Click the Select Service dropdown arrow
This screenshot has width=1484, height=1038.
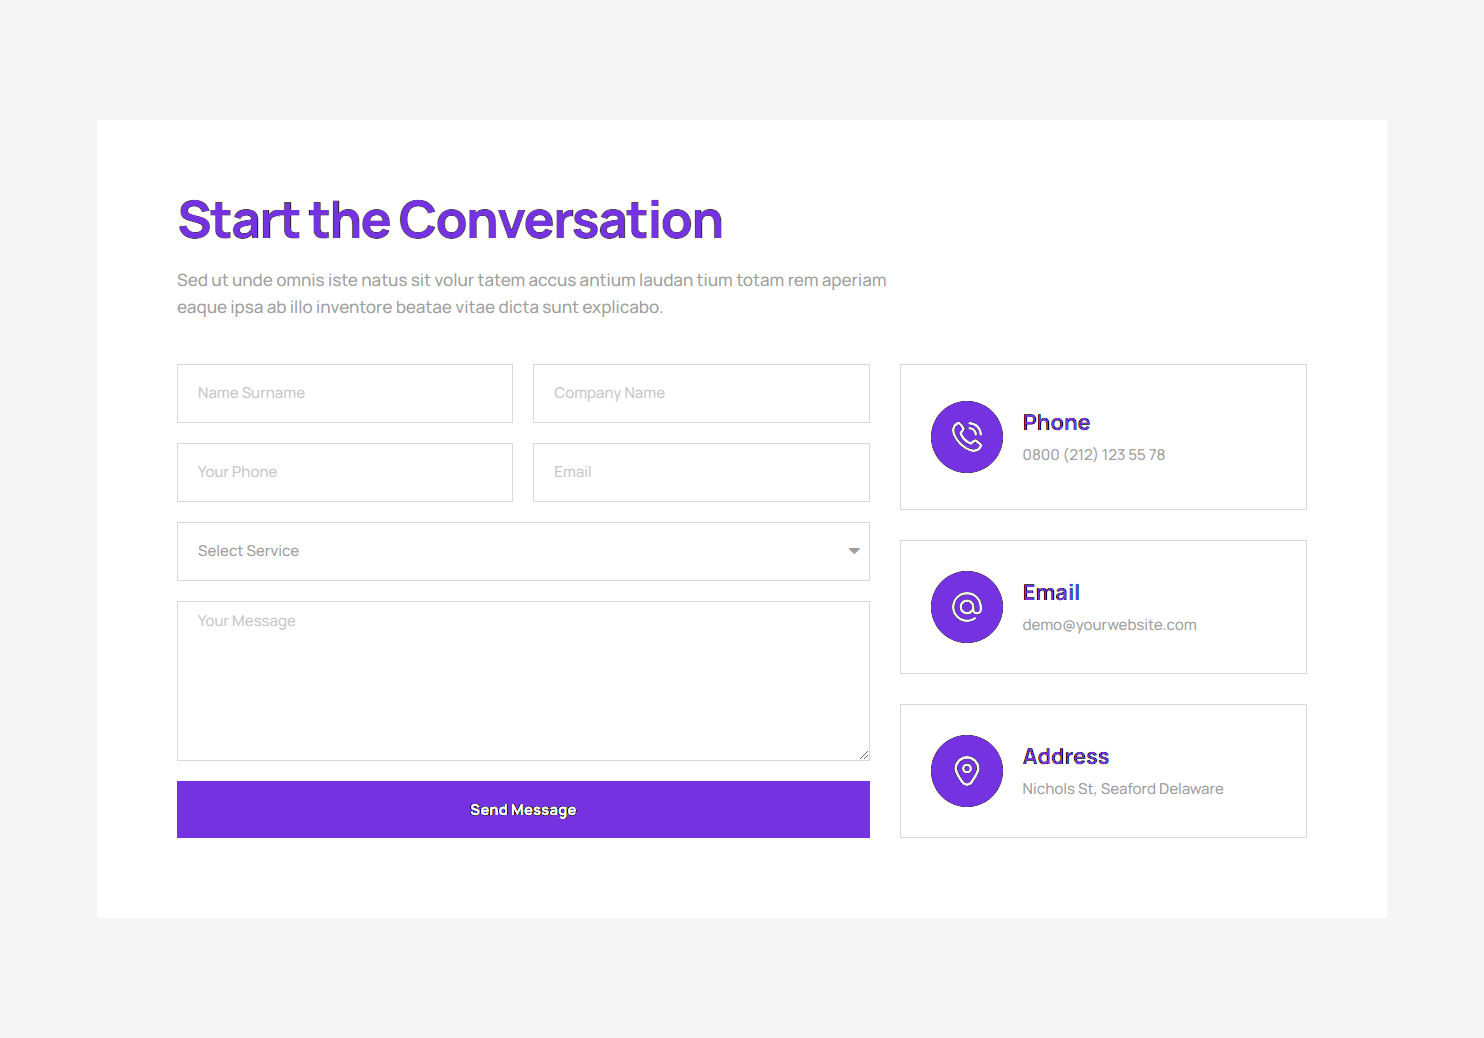tap(854, 551)
